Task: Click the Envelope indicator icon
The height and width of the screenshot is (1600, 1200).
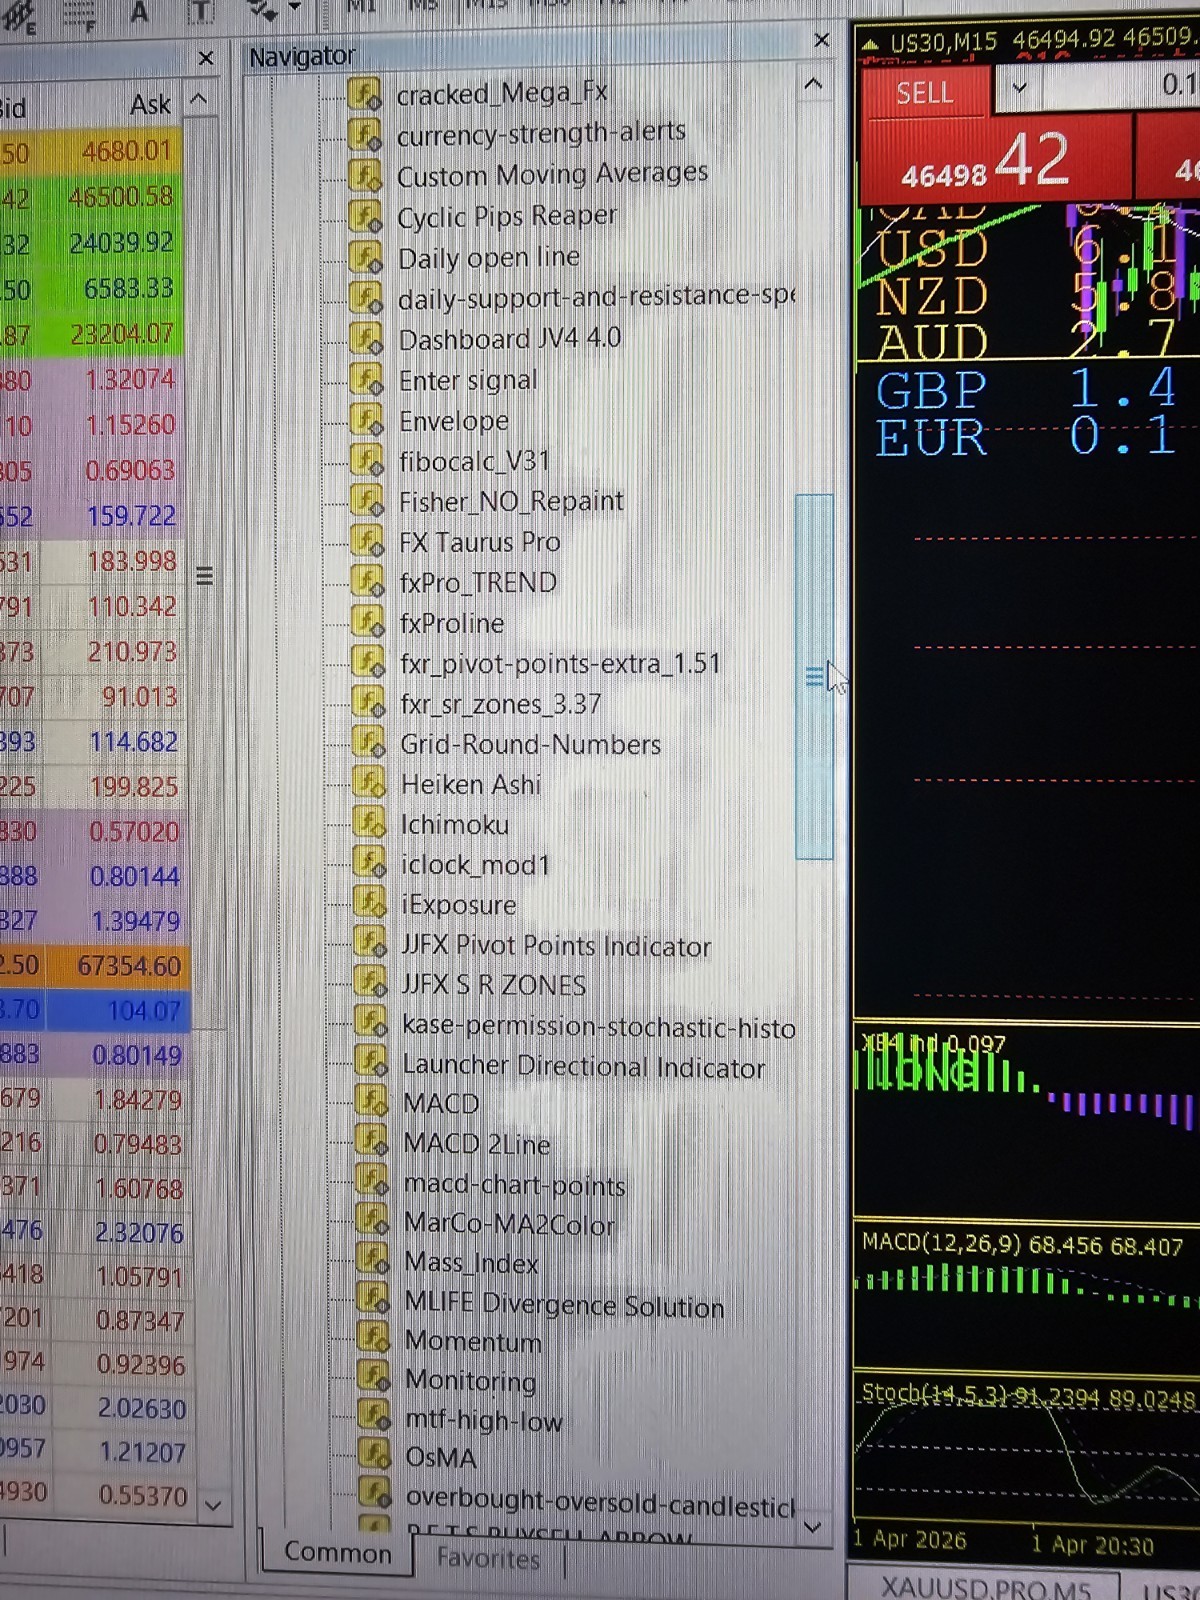Action: (367, 420)
